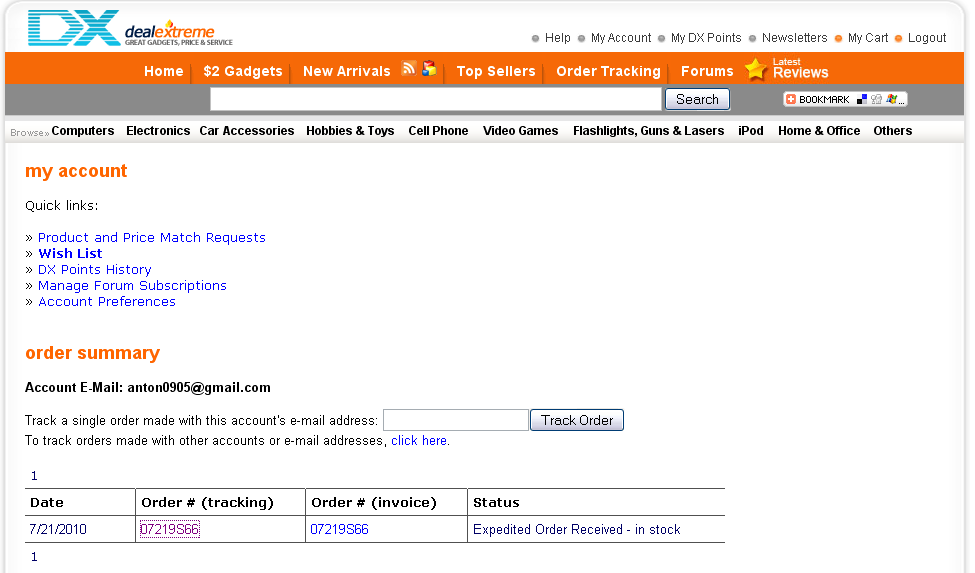Share via the Windows Live bookmark icon

[x=892, y=99]
